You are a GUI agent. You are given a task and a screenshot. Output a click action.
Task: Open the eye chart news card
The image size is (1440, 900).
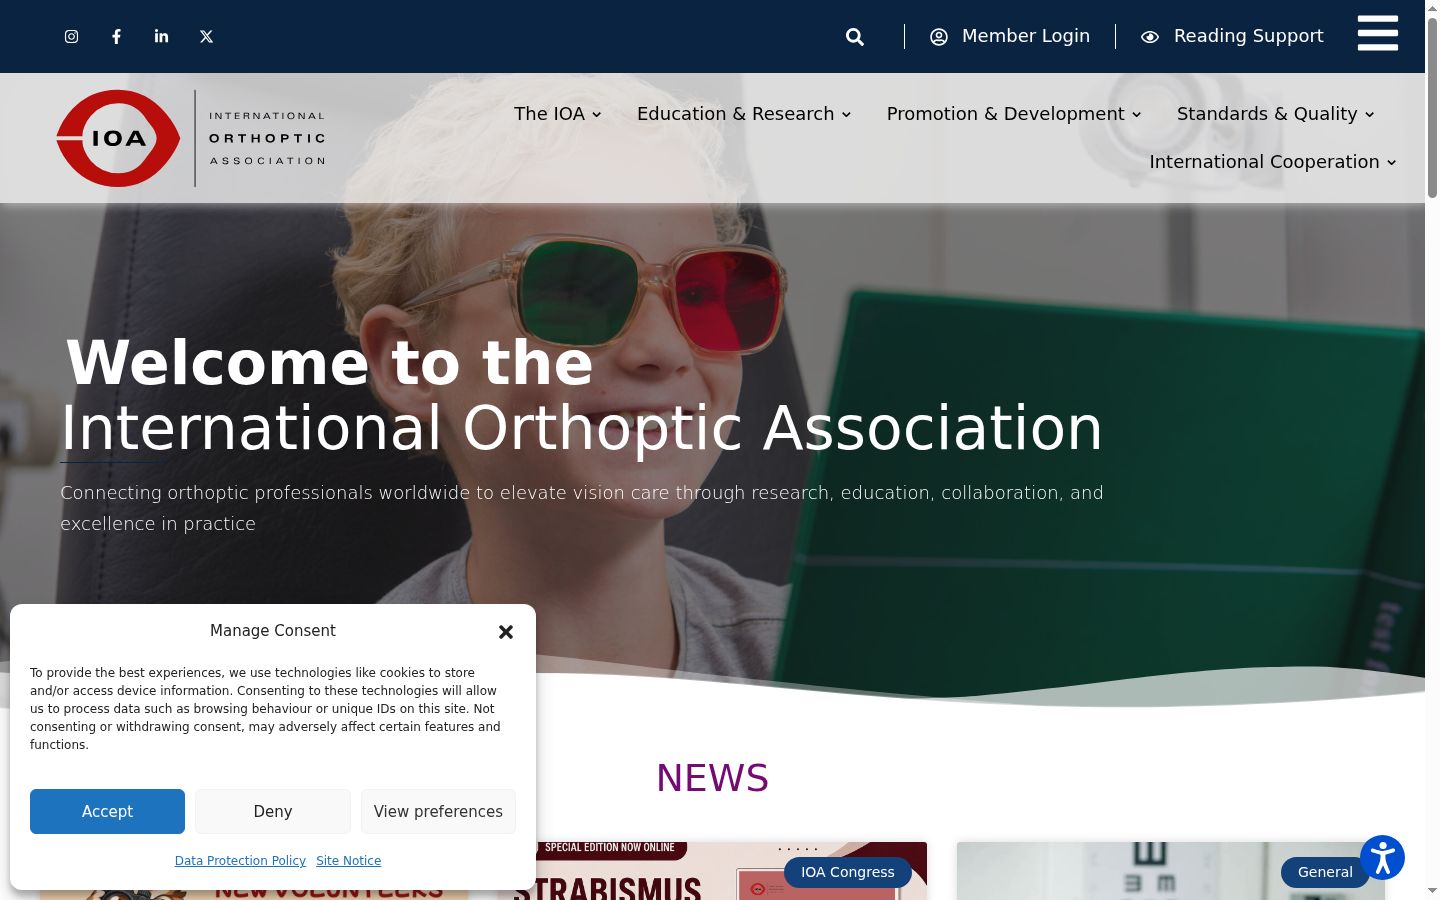[1170, 871]
